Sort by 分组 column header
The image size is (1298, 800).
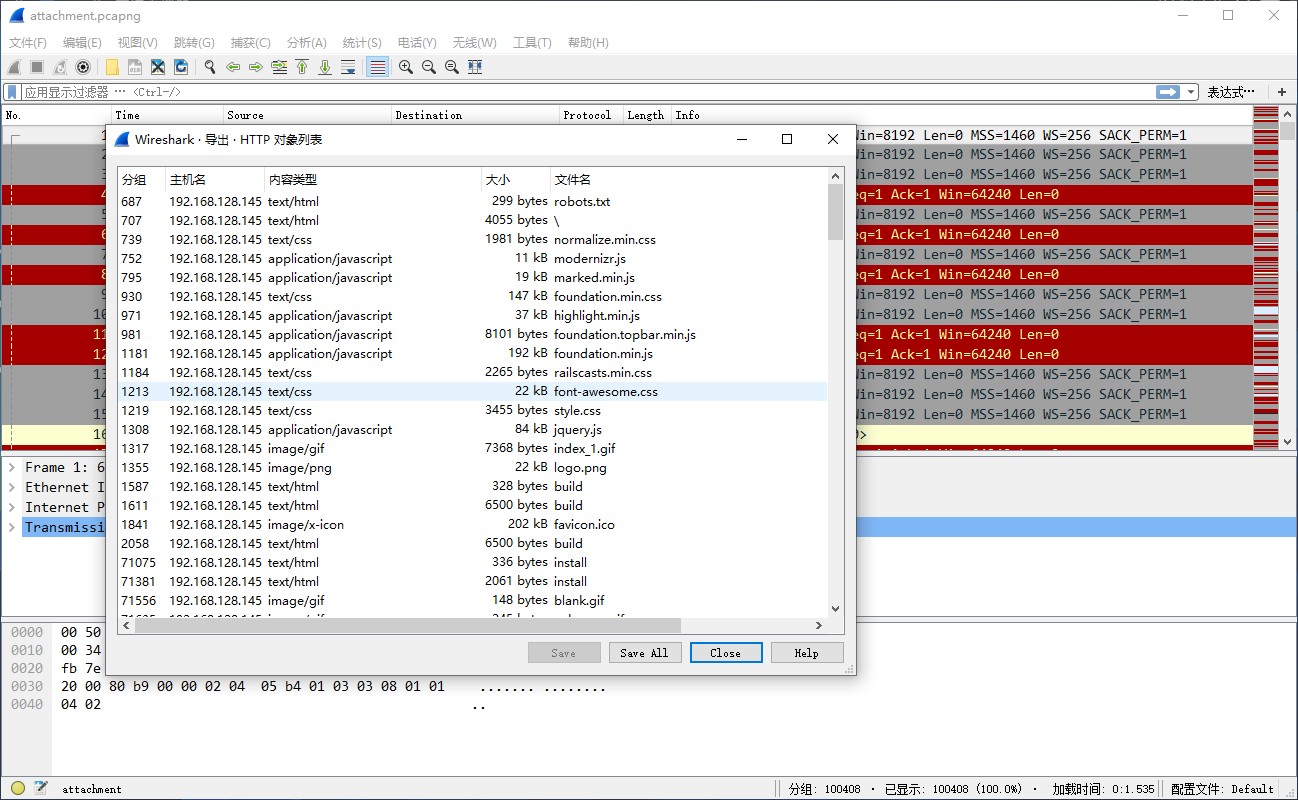pos(141,180)
